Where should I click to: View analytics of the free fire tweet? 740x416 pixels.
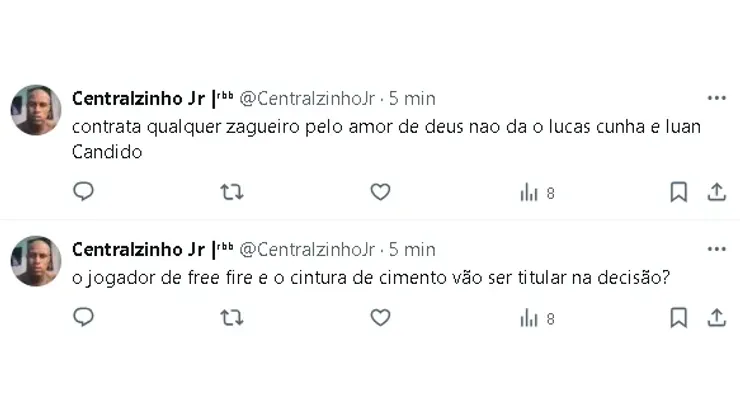pos(537,319)
